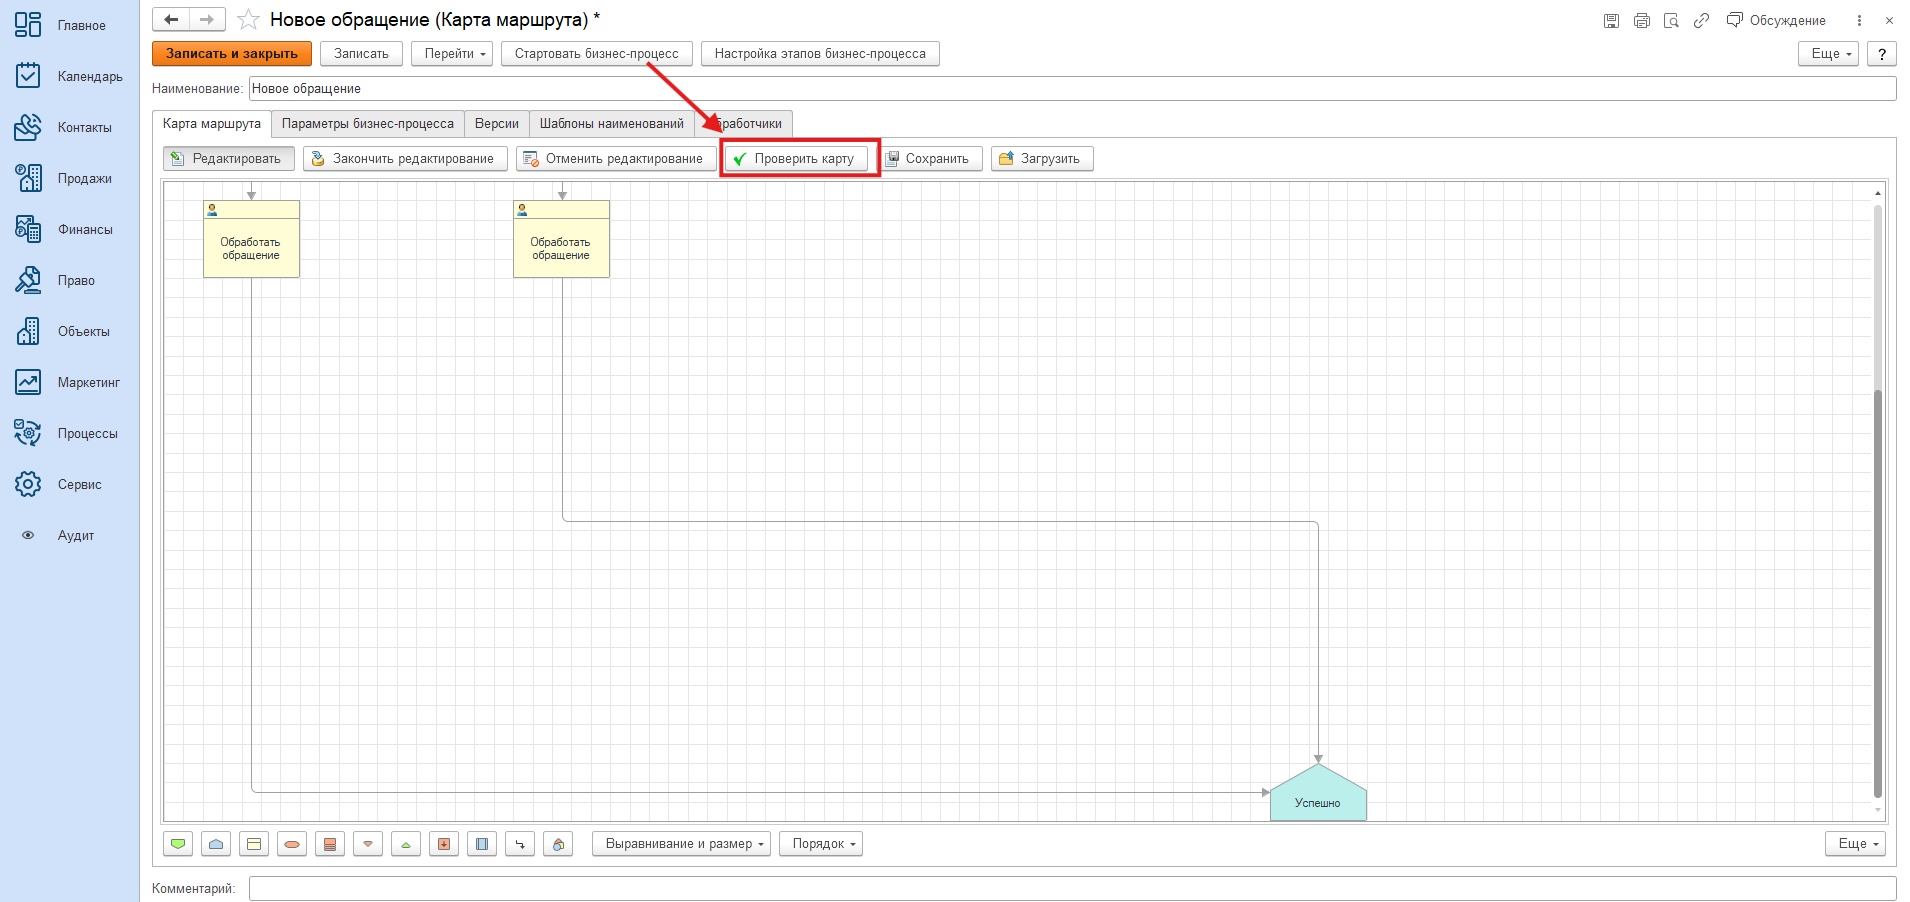1910x902 pixels.
Task: Select second Обработать обращение action block
Action: 561,239
